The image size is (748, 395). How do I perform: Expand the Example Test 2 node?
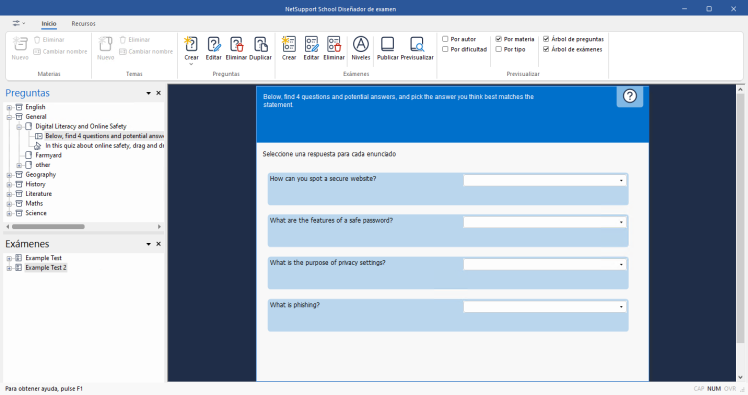coord(9,268)
